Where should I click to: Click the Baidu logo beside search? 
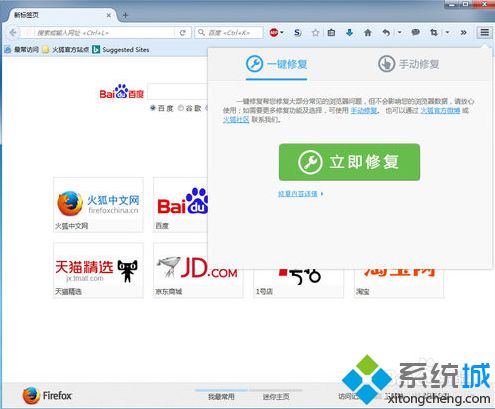coord(121,92)
